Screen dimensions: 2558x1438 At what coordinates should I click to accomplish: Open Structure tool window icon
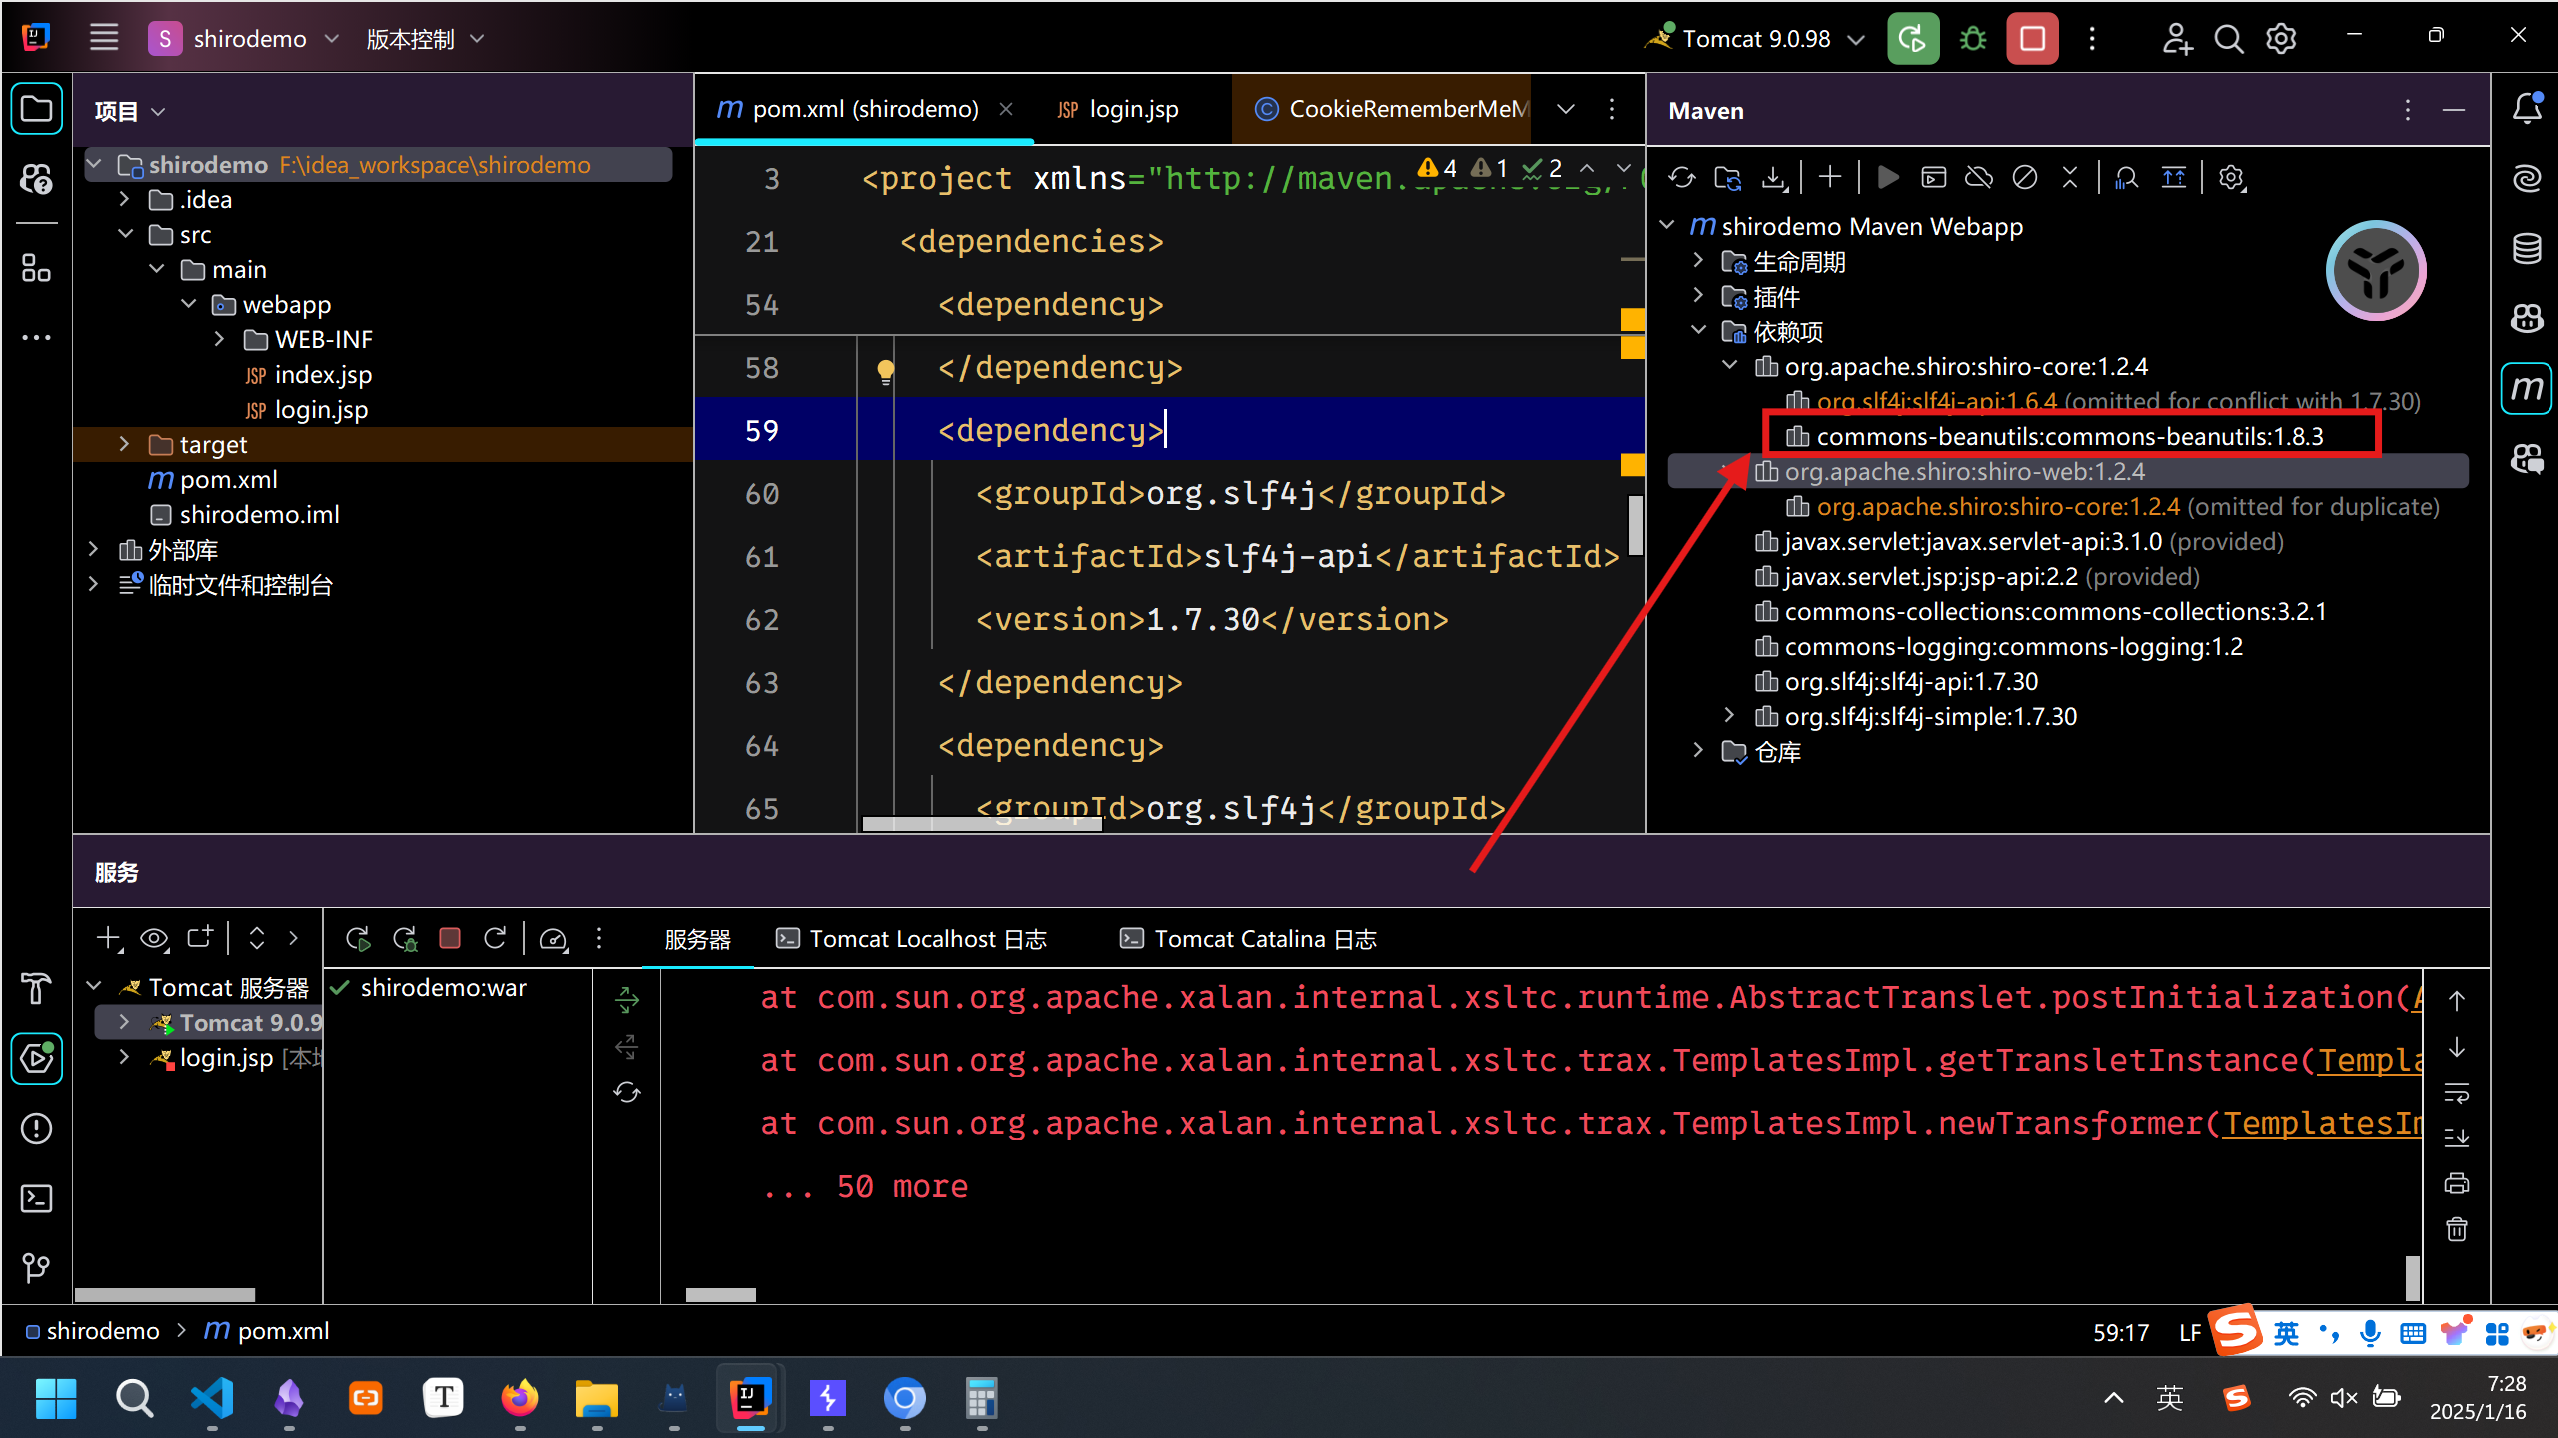[37, 268]
